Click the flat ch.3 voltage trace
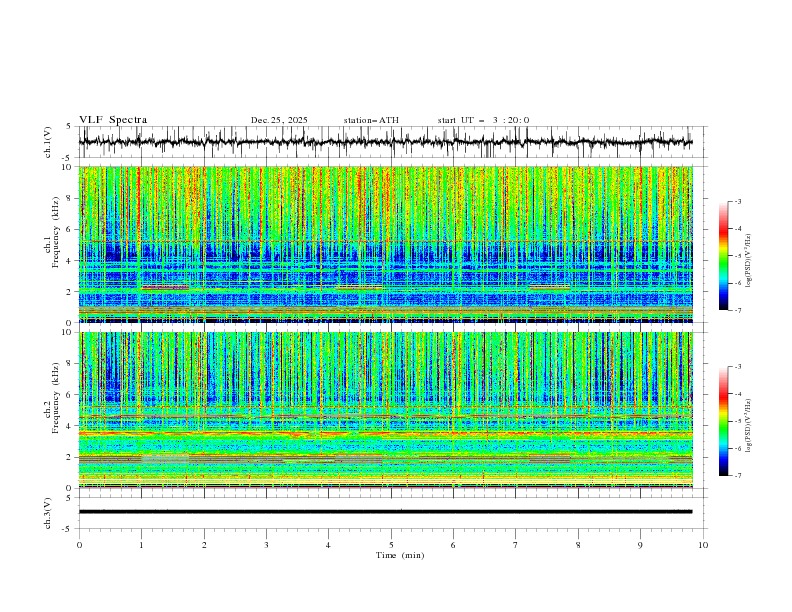Viewport: 792px width, 612px height. click(390, 511)
